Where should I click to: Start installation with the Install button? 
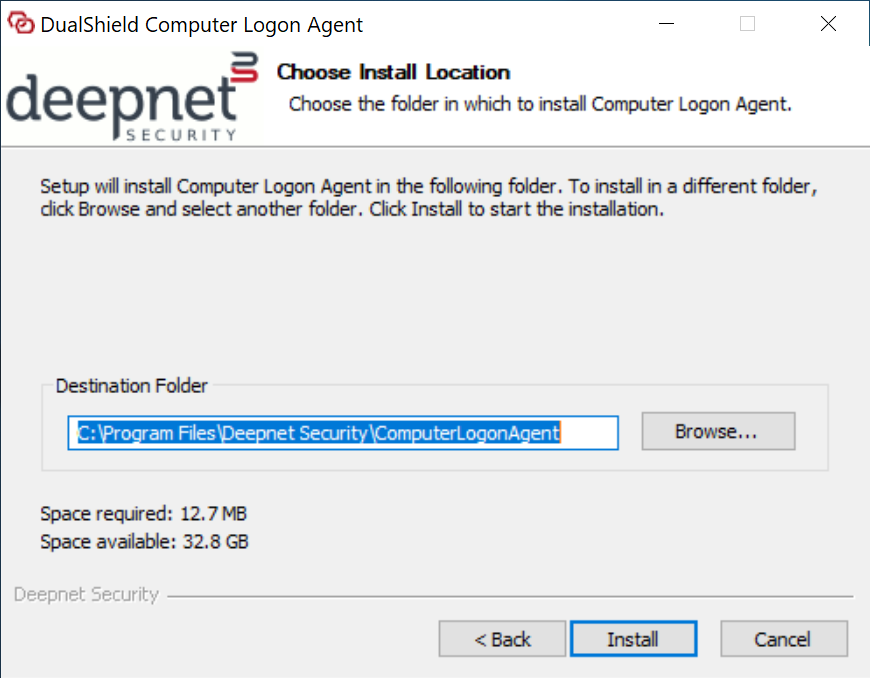pos(632,639)
